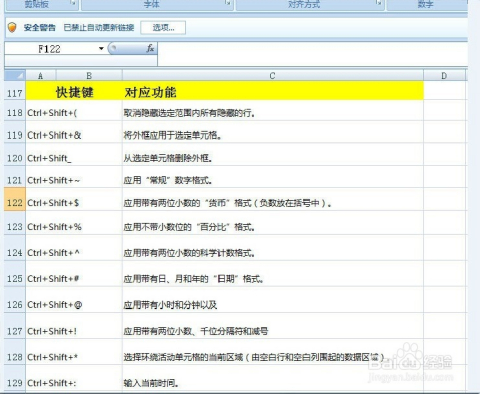The height and width of the screenshot is (394, 480).
Task: Click cell Ctrl+Shift+~
Action: pos(74,177)
